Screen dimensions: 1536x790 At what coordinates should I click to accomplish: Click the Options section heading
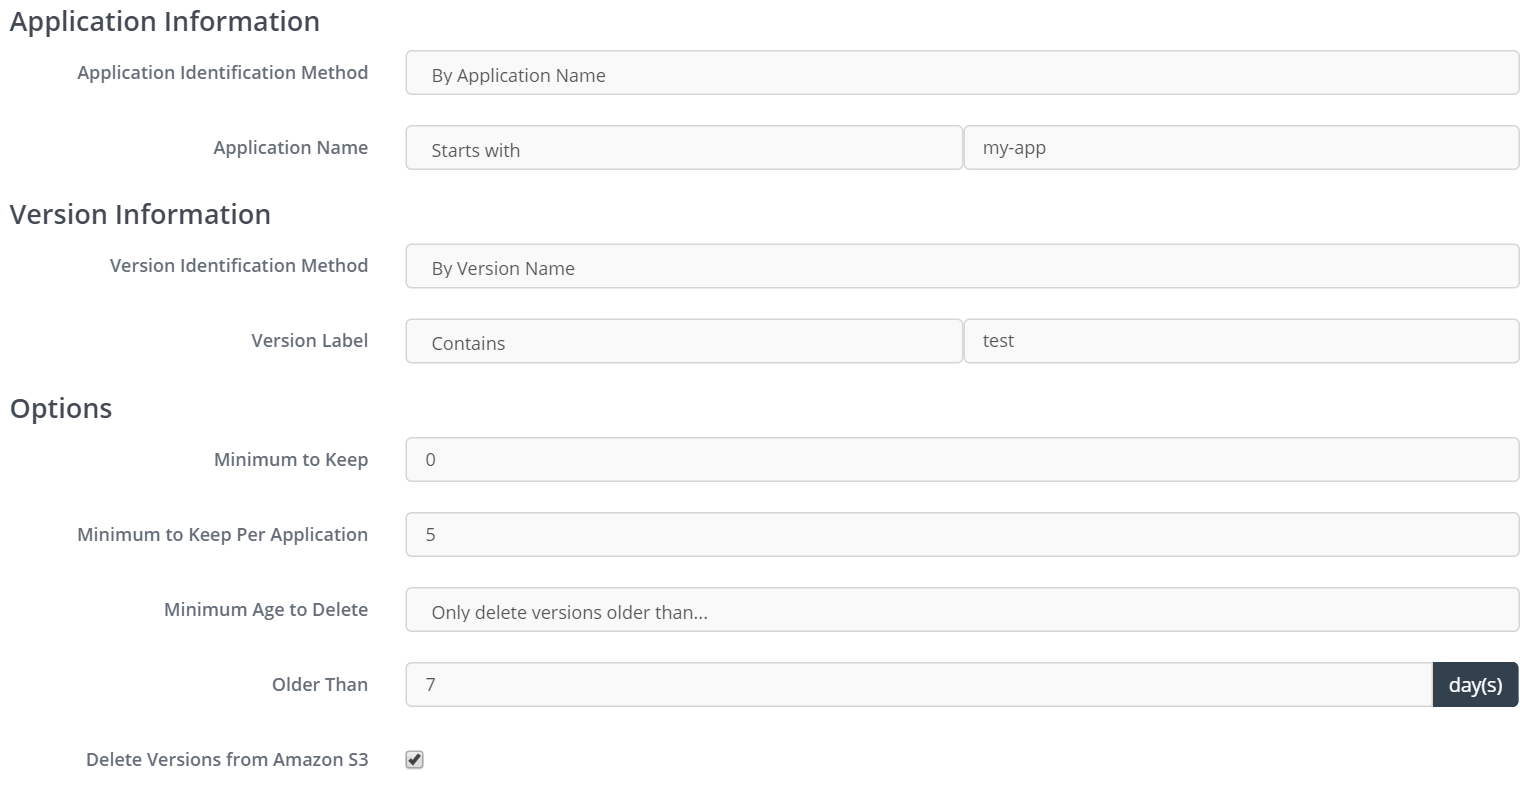59,408
